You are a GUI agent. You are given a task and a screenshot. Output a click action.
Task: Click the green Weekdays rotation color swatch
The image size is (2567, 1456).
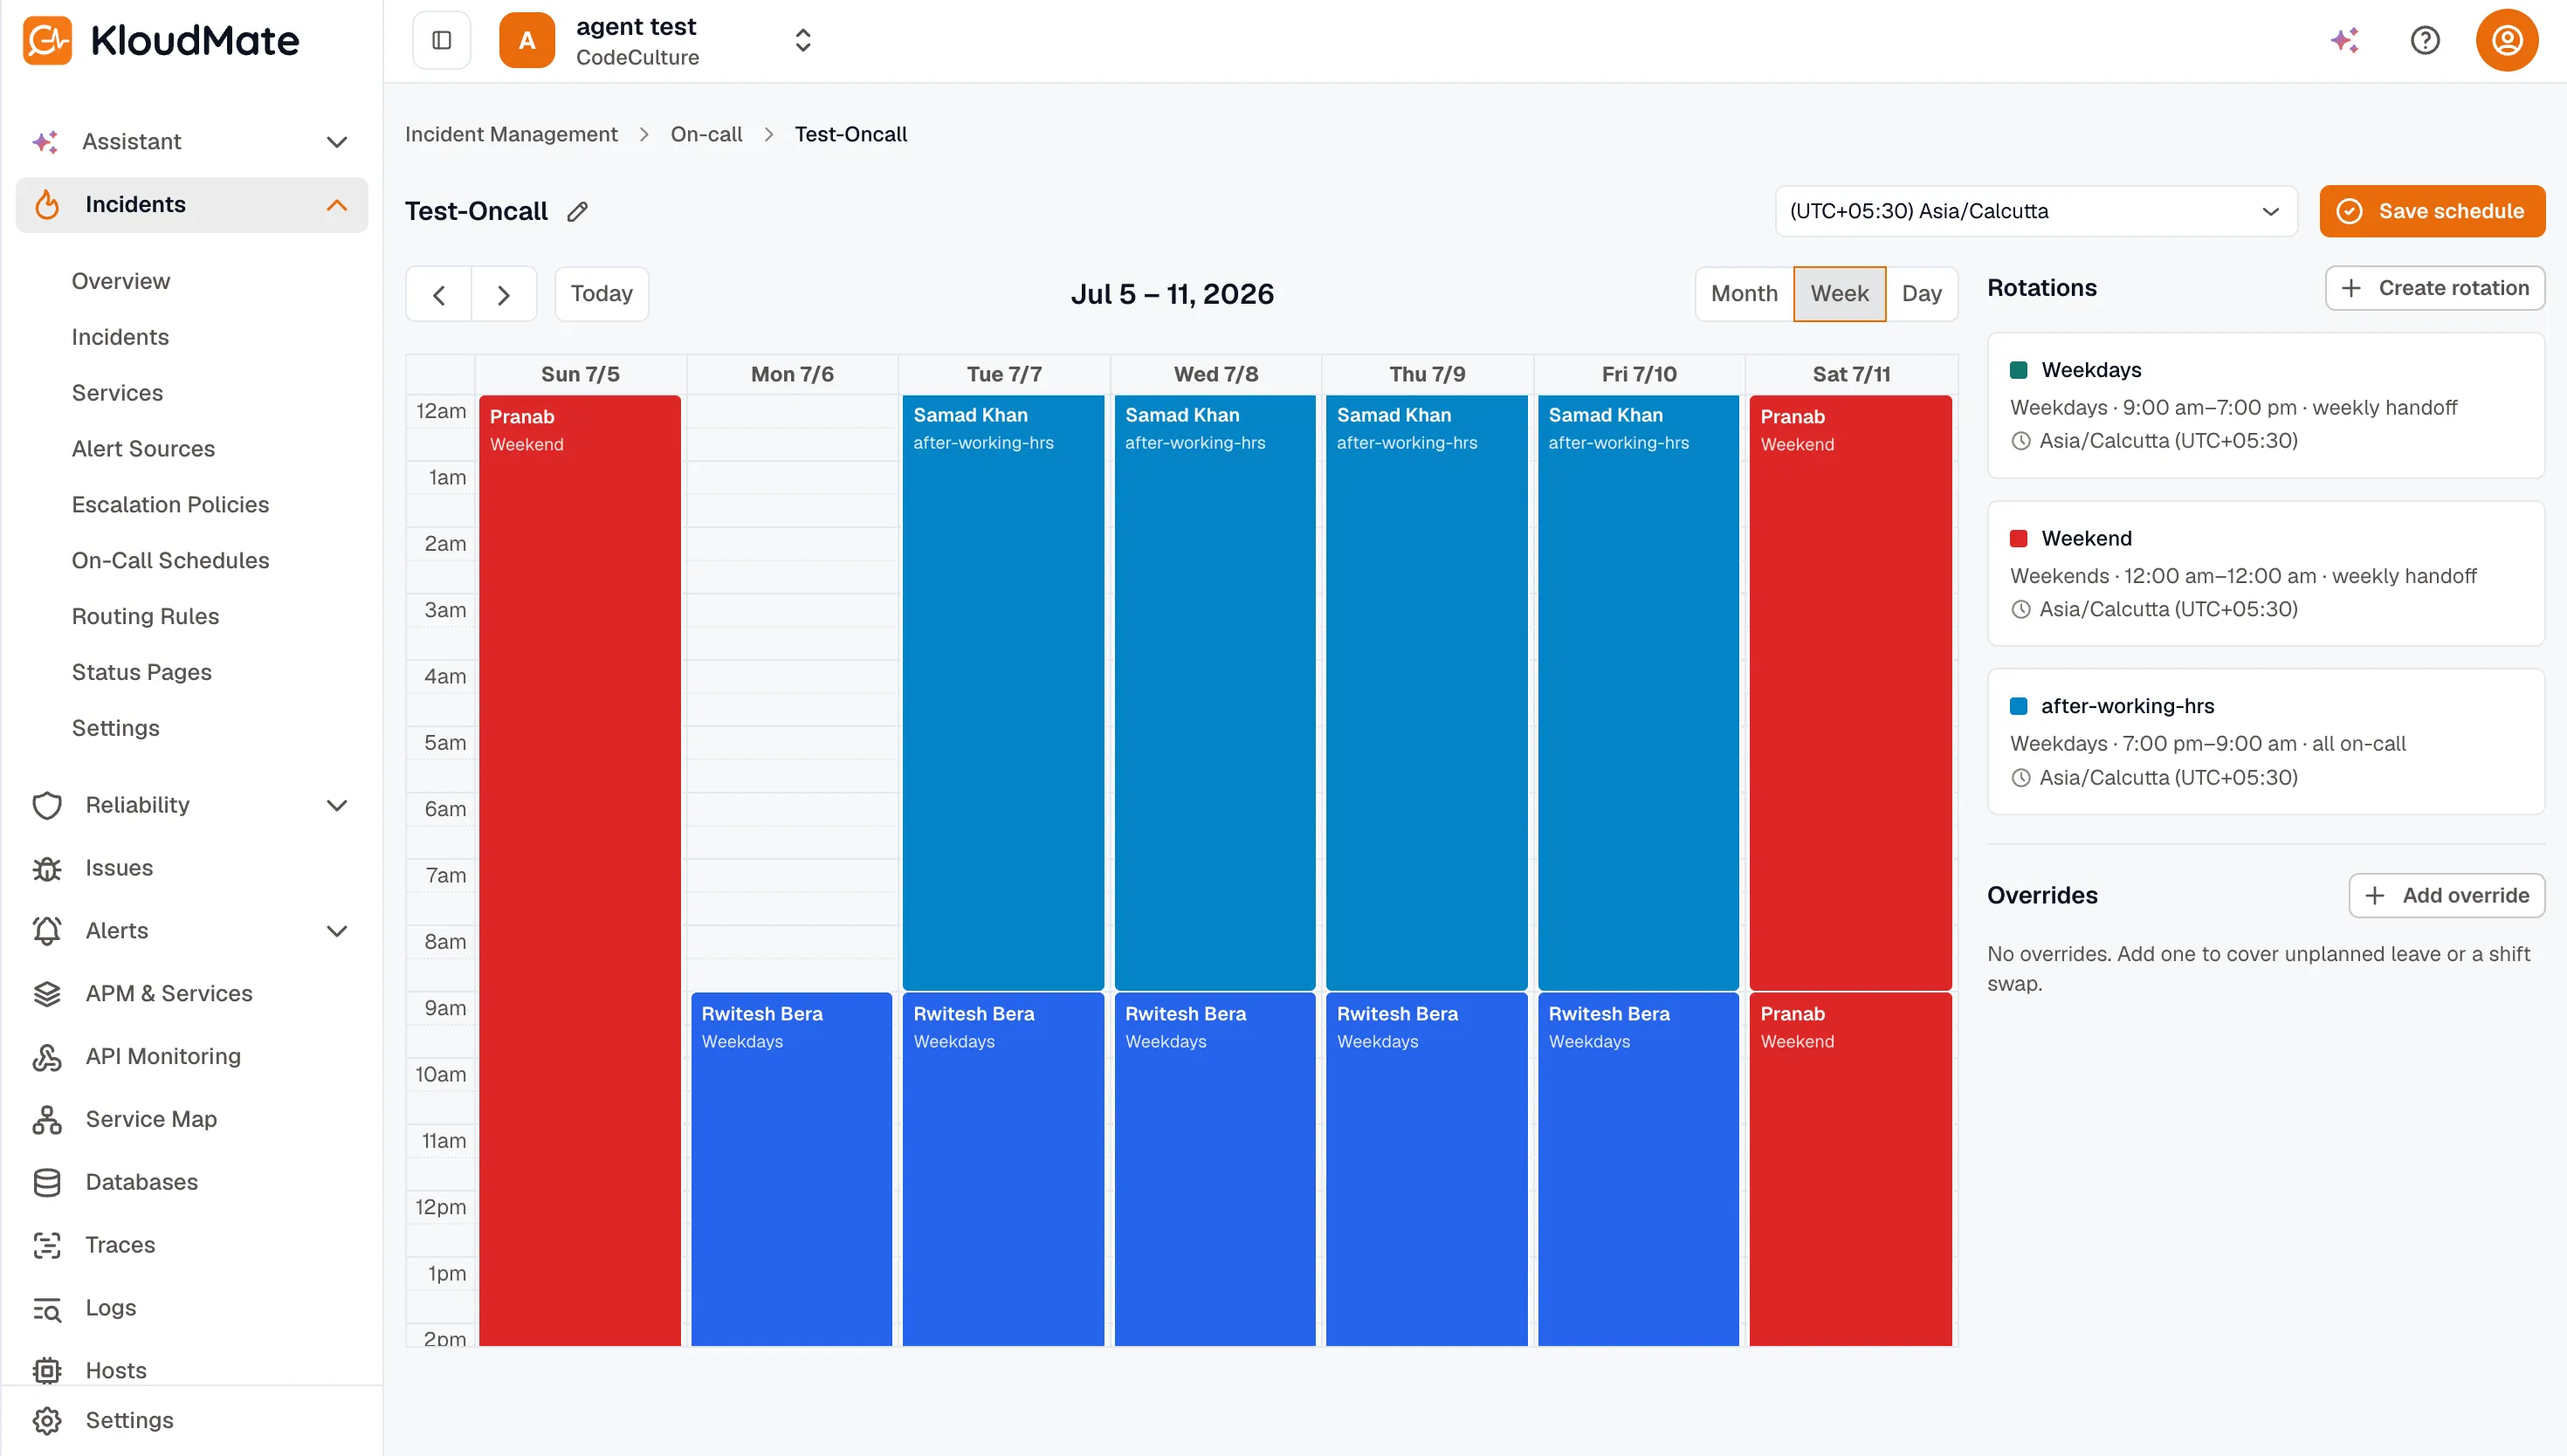click(2018, 370)
